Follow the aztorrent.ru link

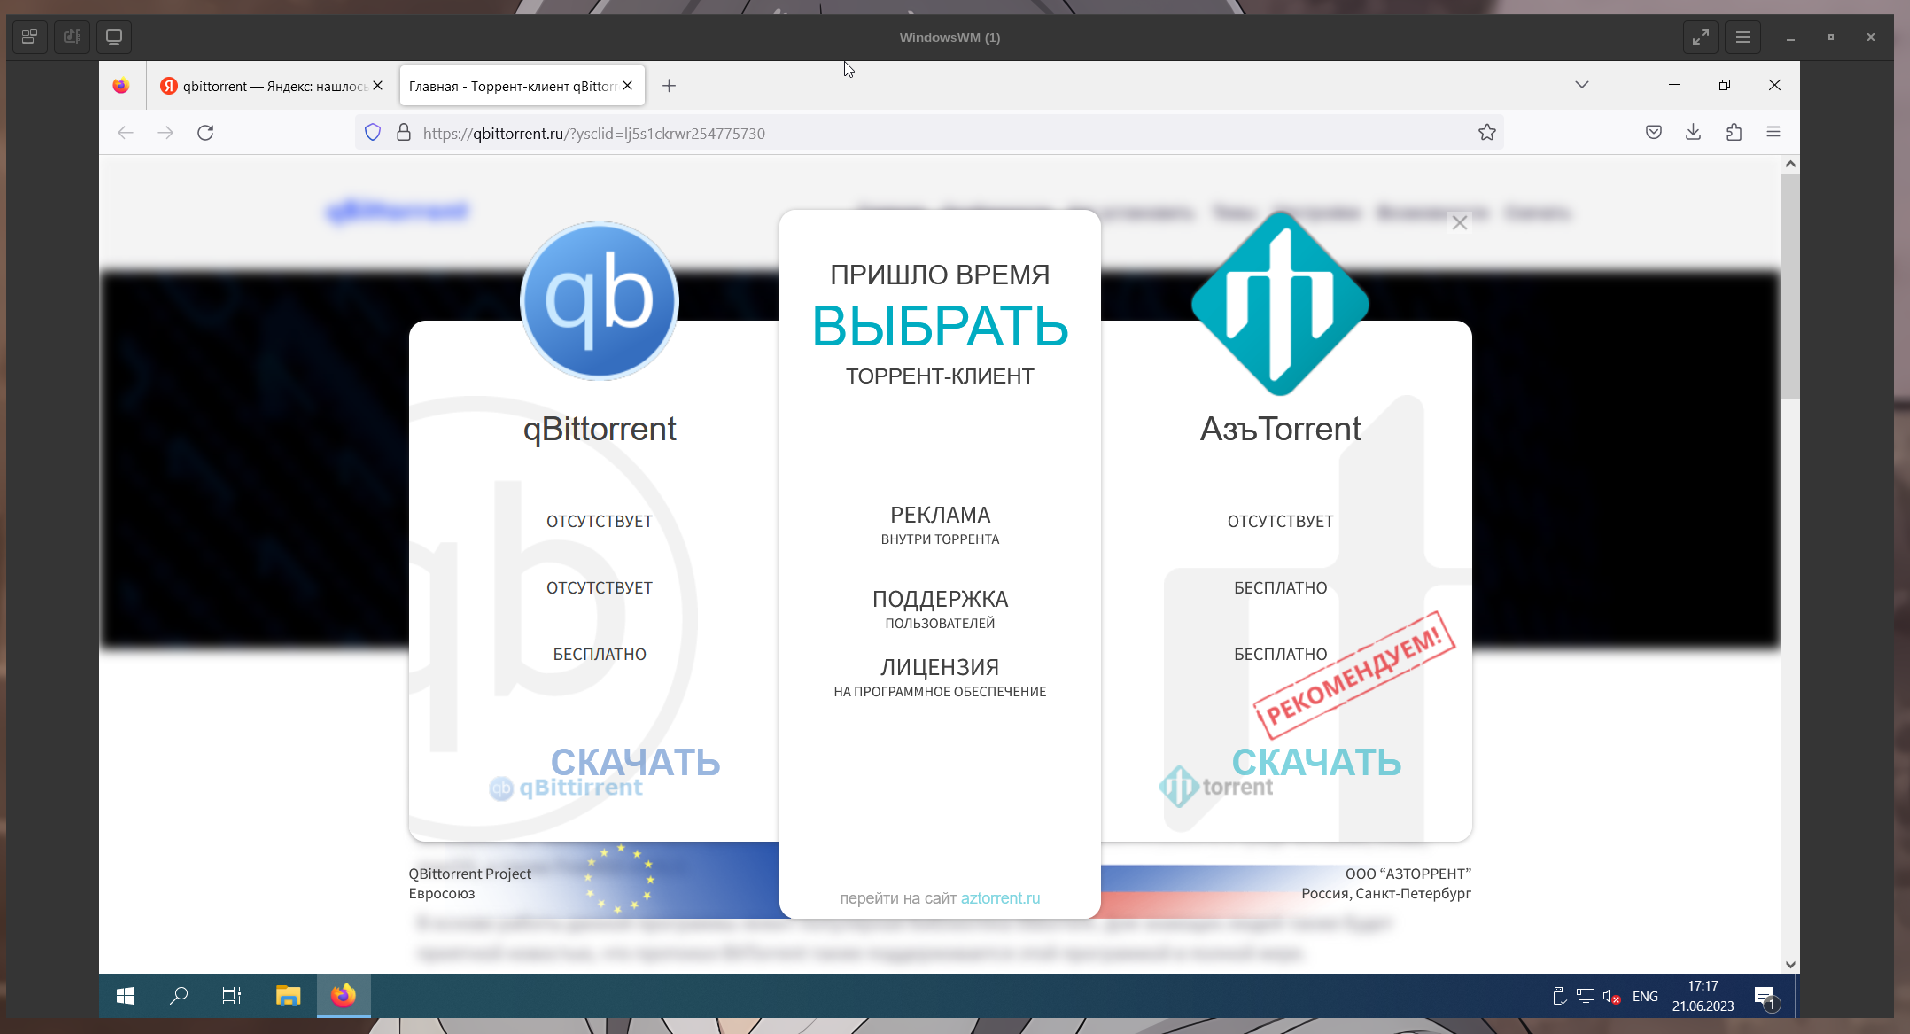pyautogui.click(x=1000, y=898)
